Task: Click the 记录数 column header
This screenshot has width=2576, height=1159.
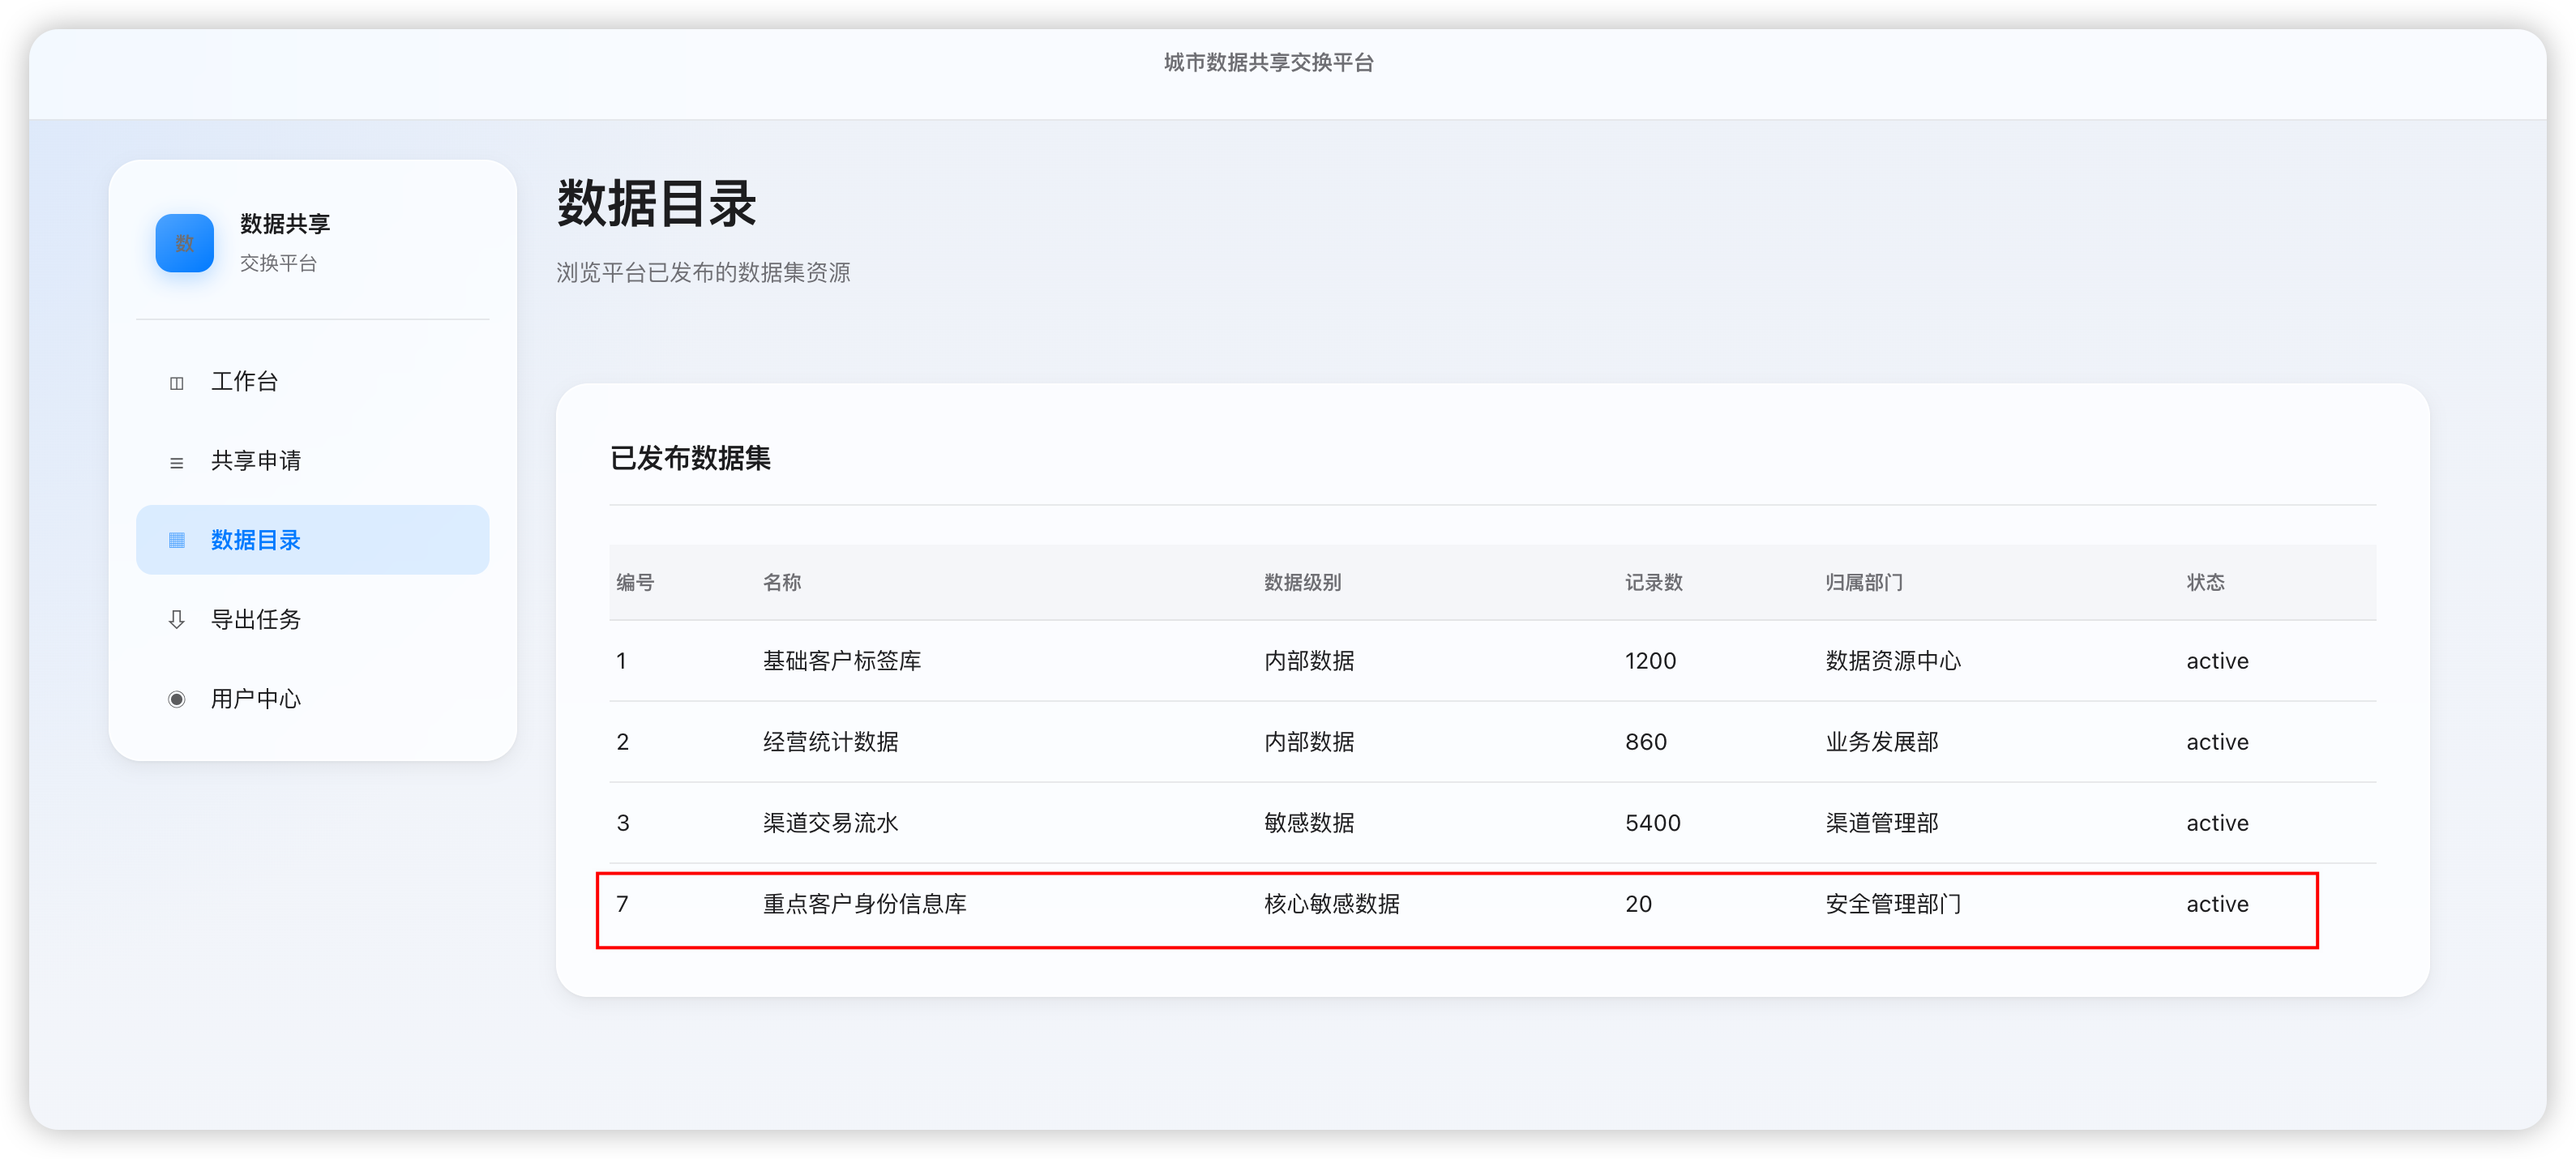Action: pyautogui.click(x=1653, y=582)
